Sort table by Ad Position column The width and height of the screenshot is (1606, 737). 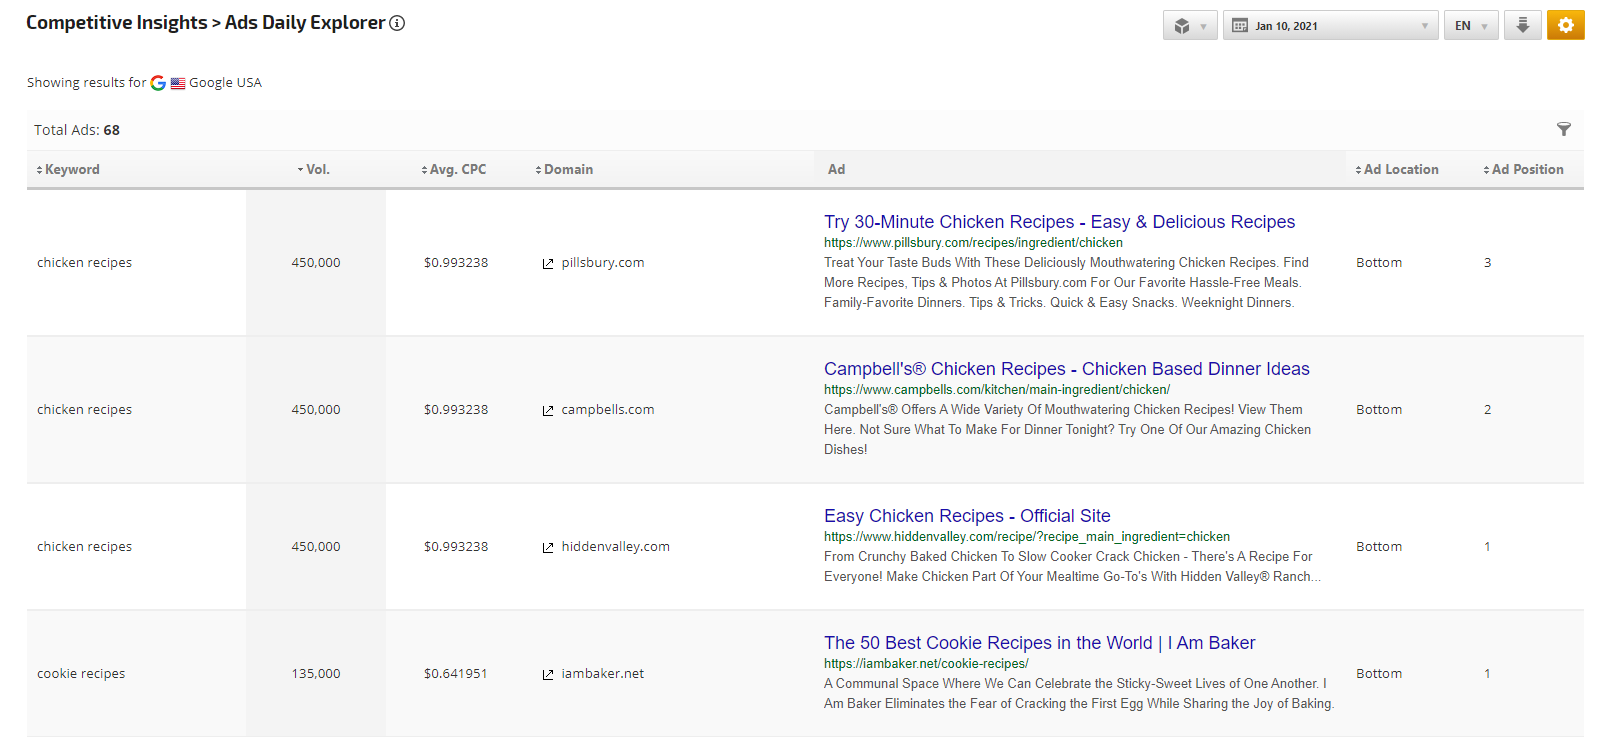(x=1524, y=170)
